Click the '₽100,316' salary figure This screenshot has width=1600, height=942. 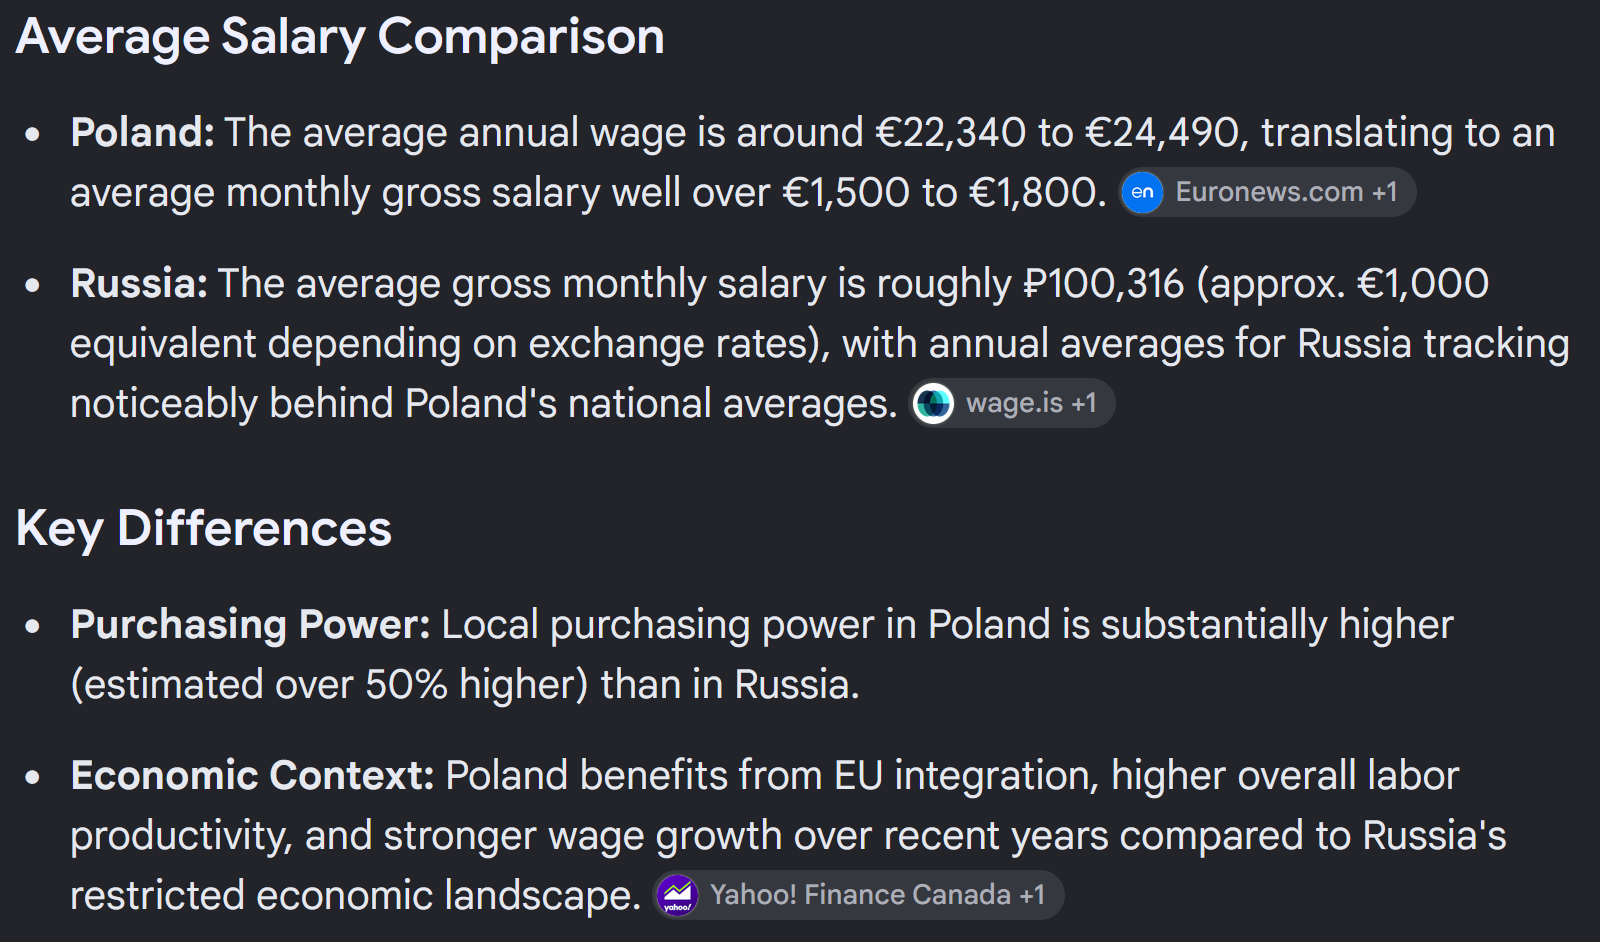click(x=1104, y=284)
